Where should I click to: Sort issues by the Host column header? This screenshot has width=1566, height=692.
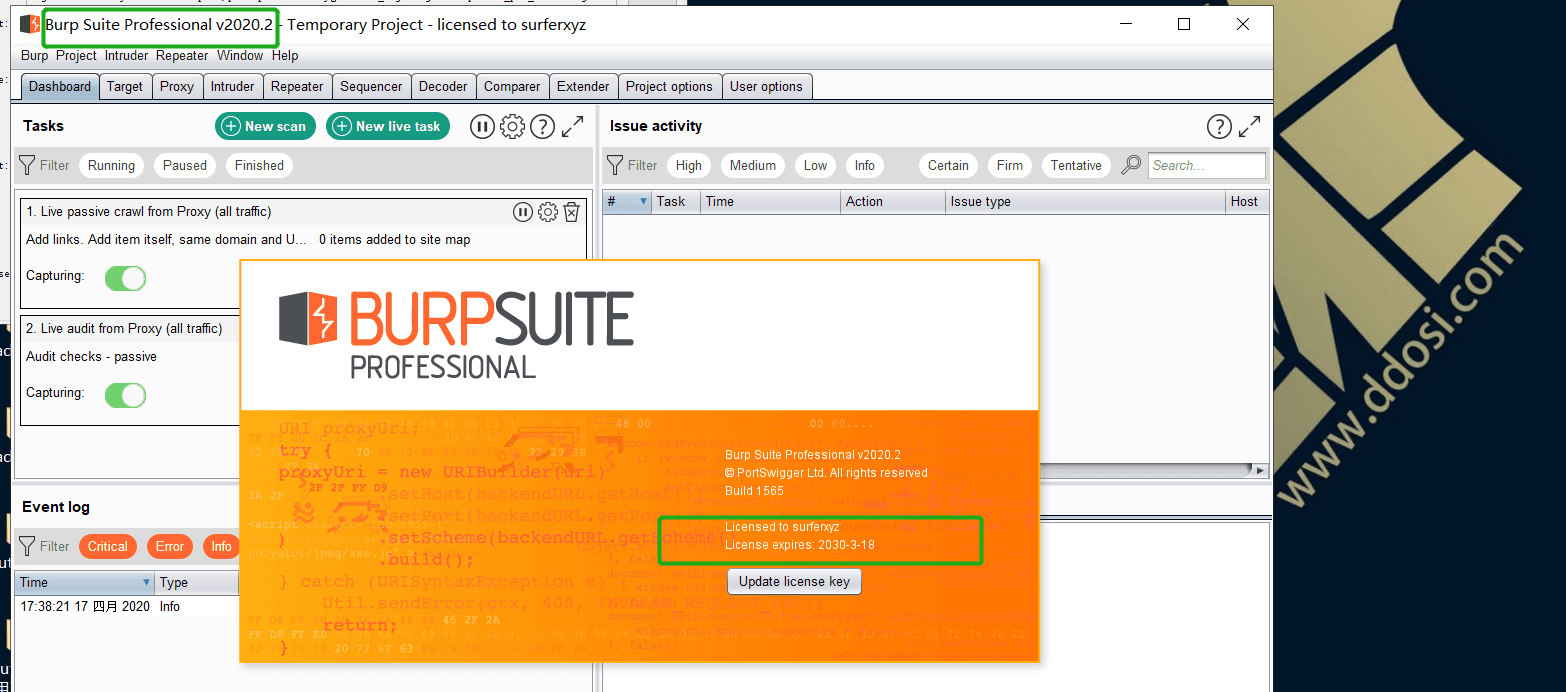[1247, 202]
